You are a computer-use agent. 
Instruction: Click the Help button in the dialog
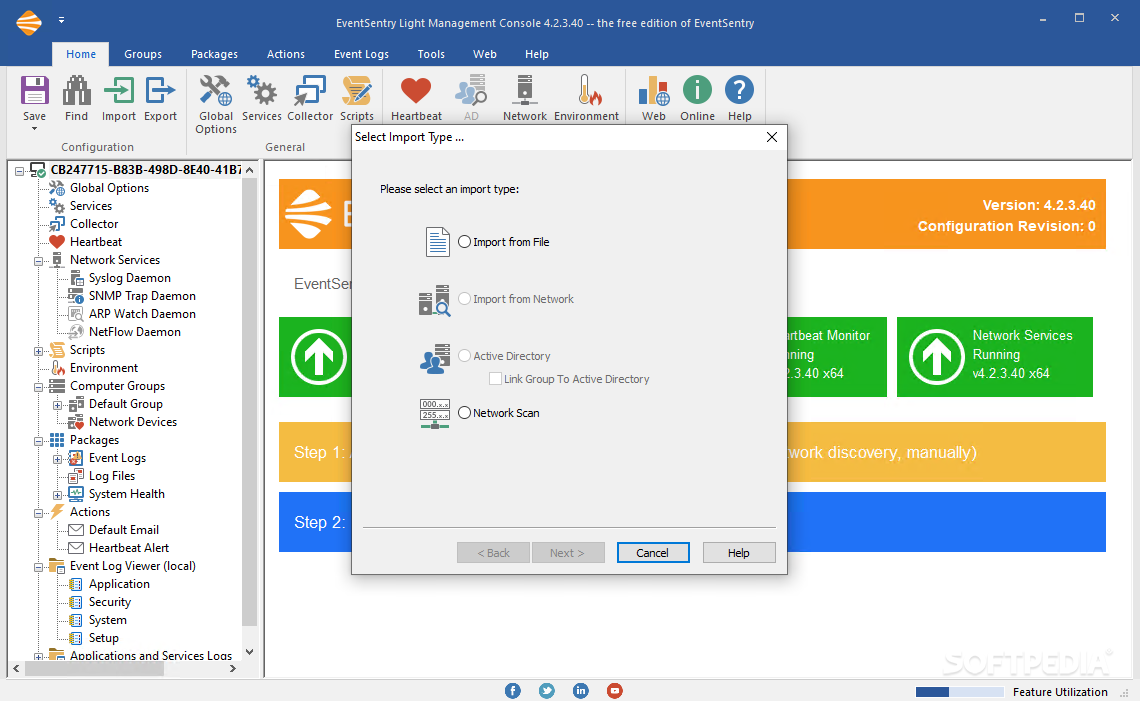[739, 553]
